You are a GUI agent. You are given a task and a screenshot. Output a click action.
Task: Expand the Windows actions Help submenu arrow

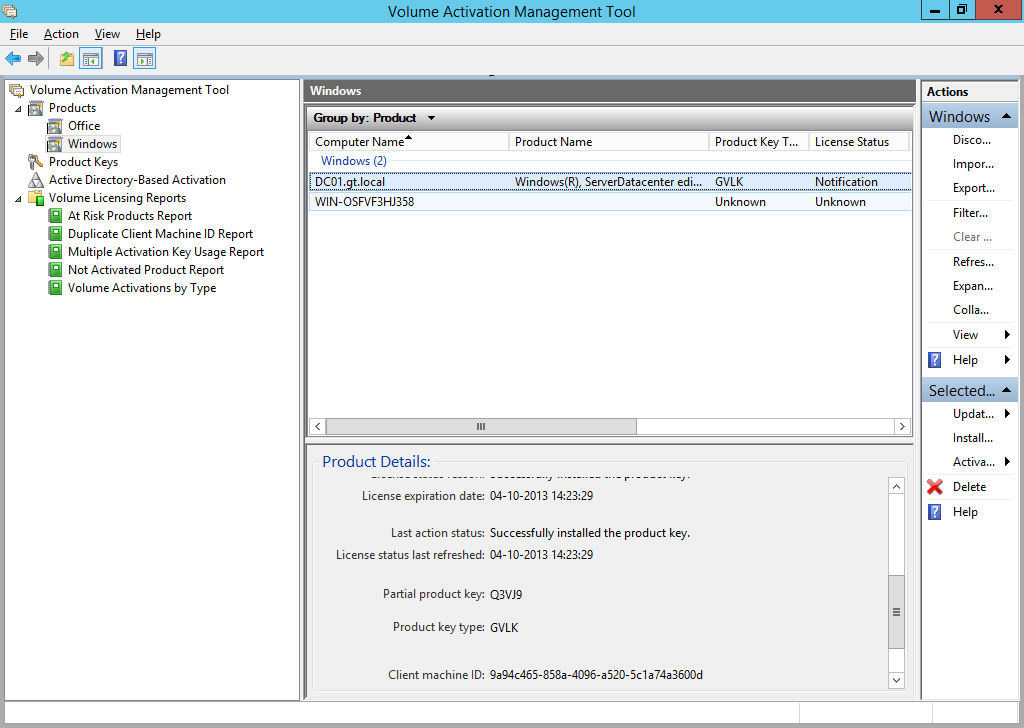coord(1007,360)
